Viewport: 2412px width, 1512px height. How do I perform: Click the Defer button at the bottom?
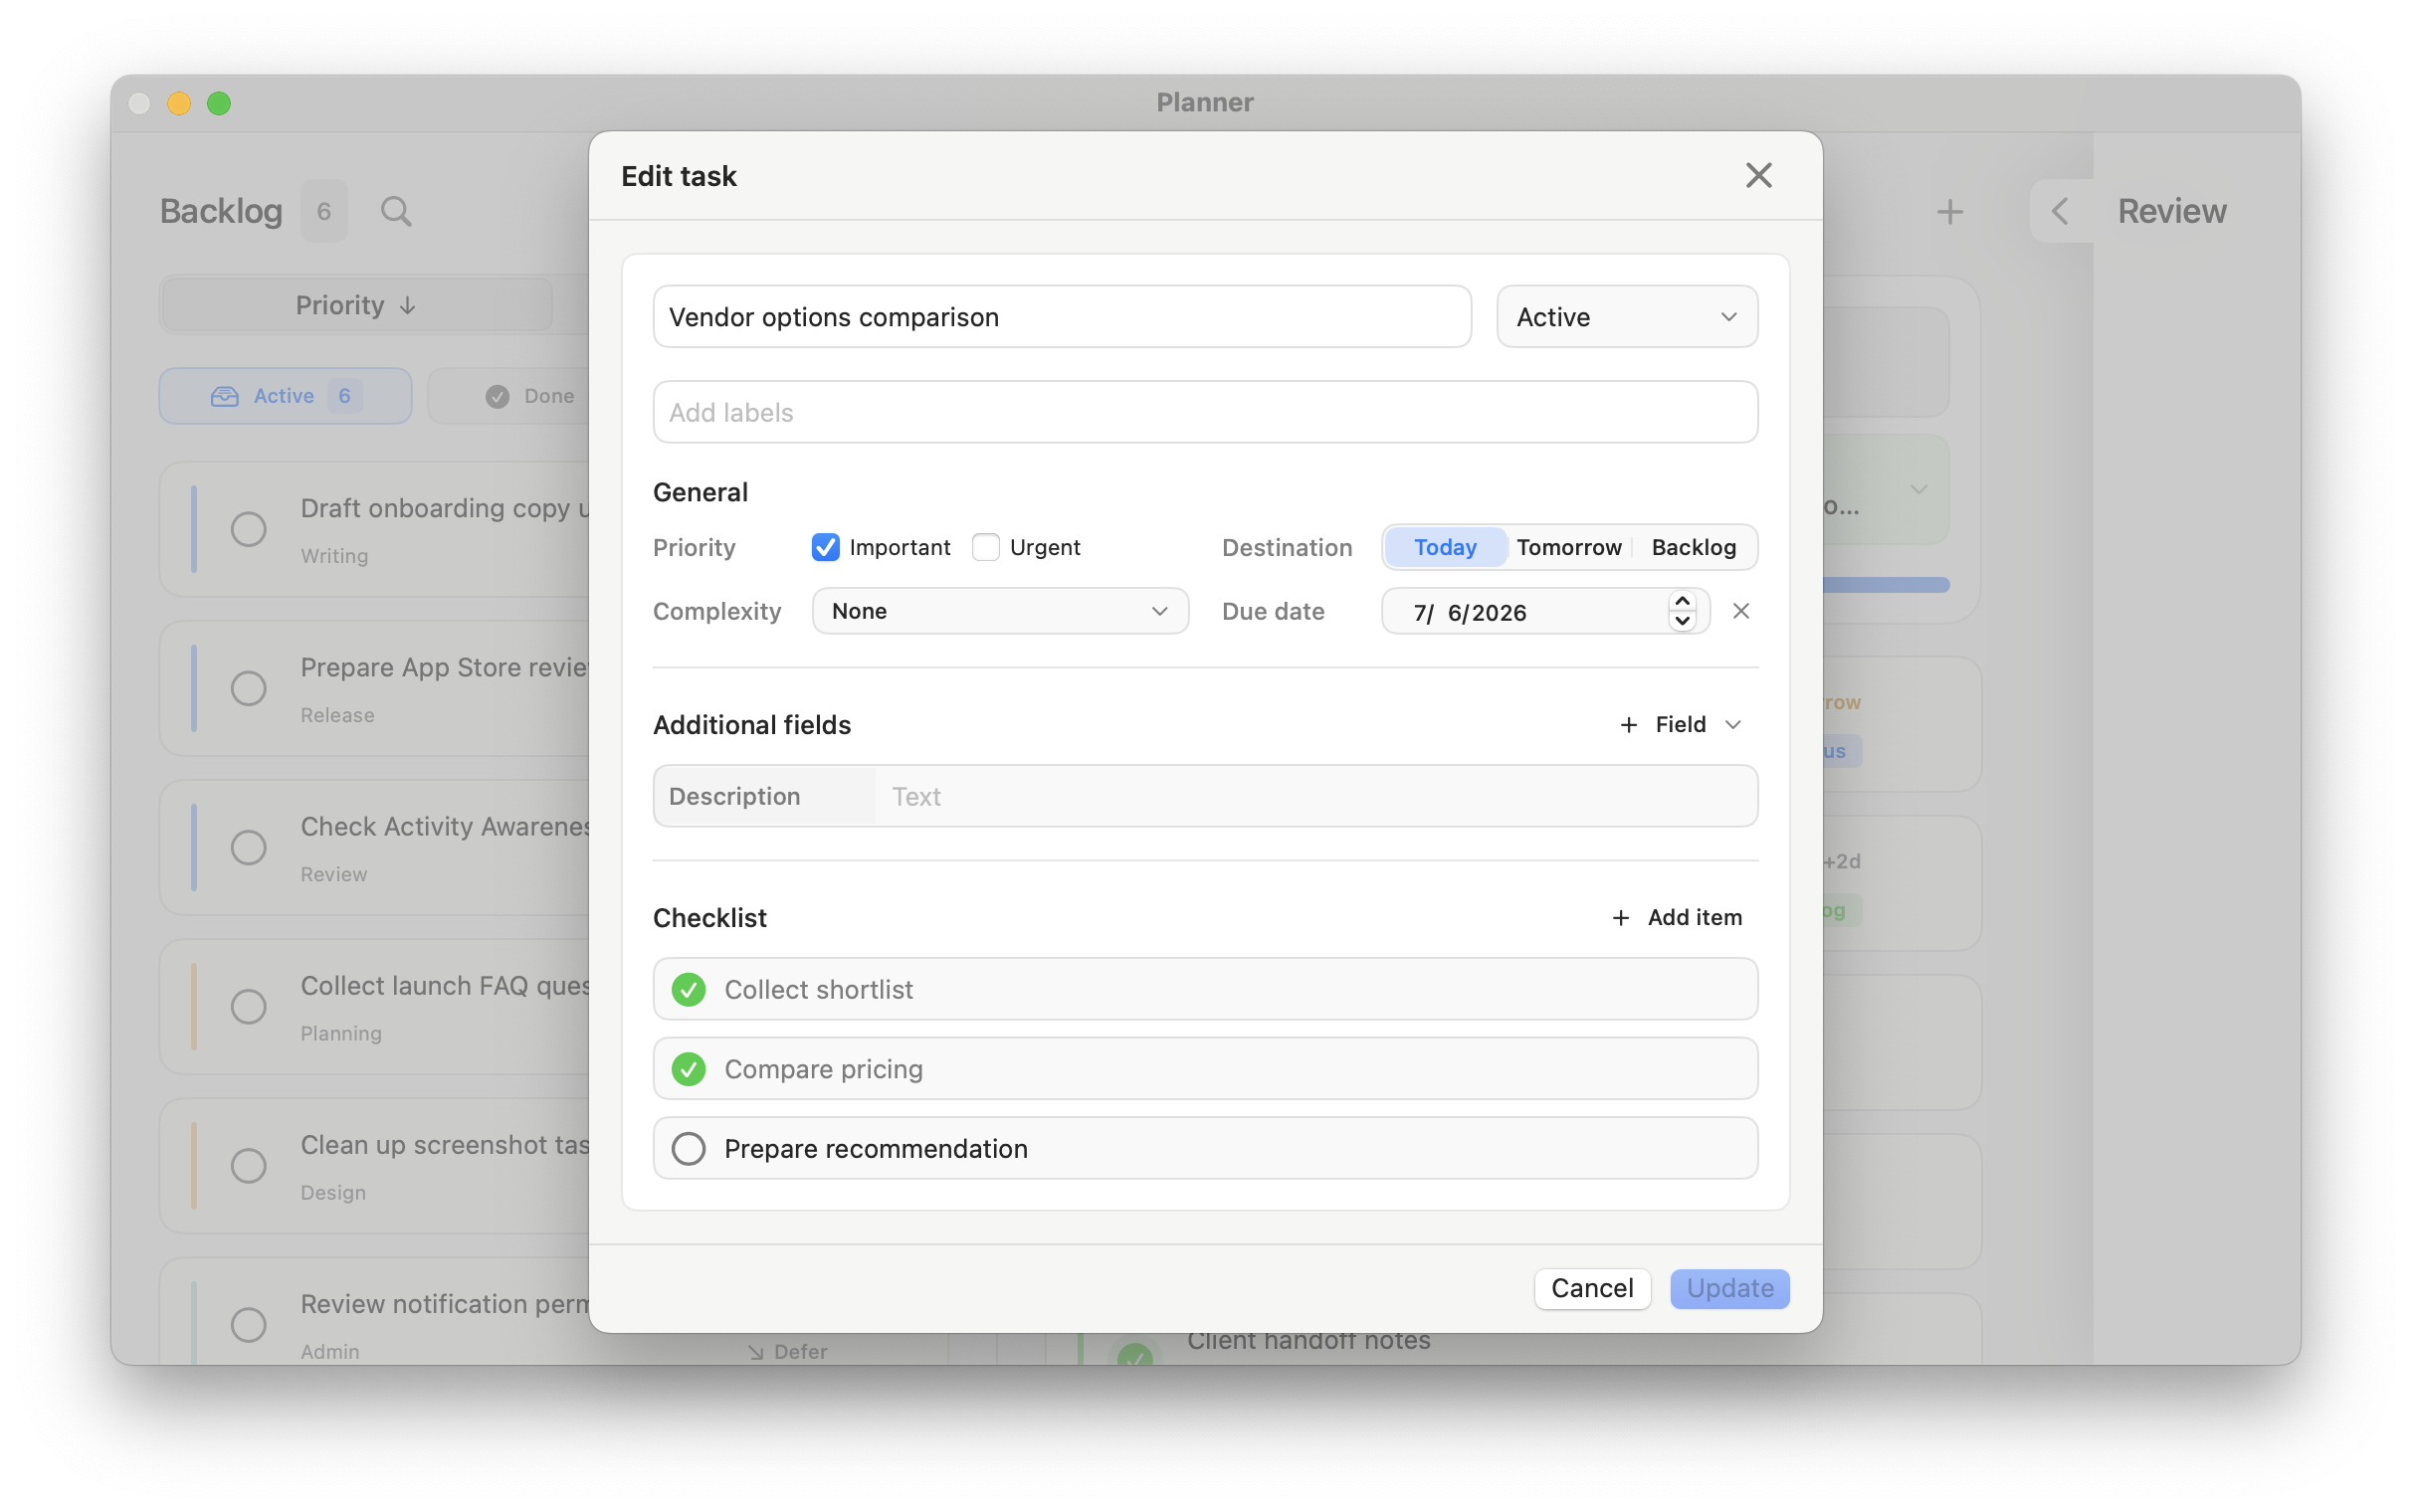[787, 1351]
